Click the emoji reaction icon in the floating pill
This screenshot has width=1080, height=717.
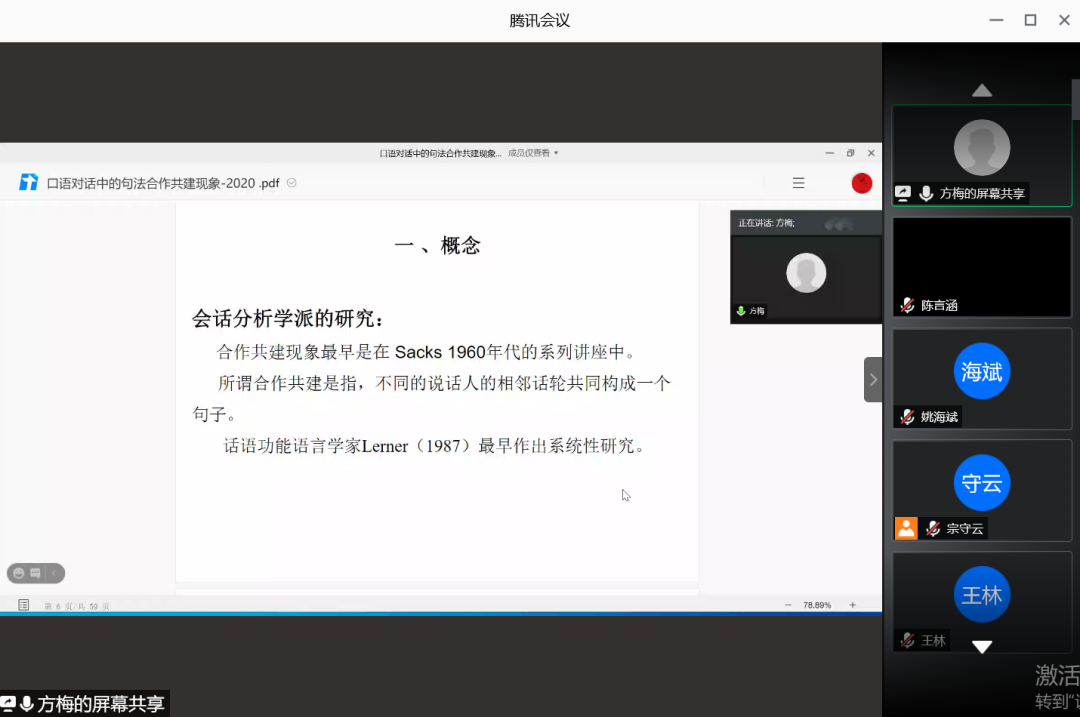(x=19, y=573)
